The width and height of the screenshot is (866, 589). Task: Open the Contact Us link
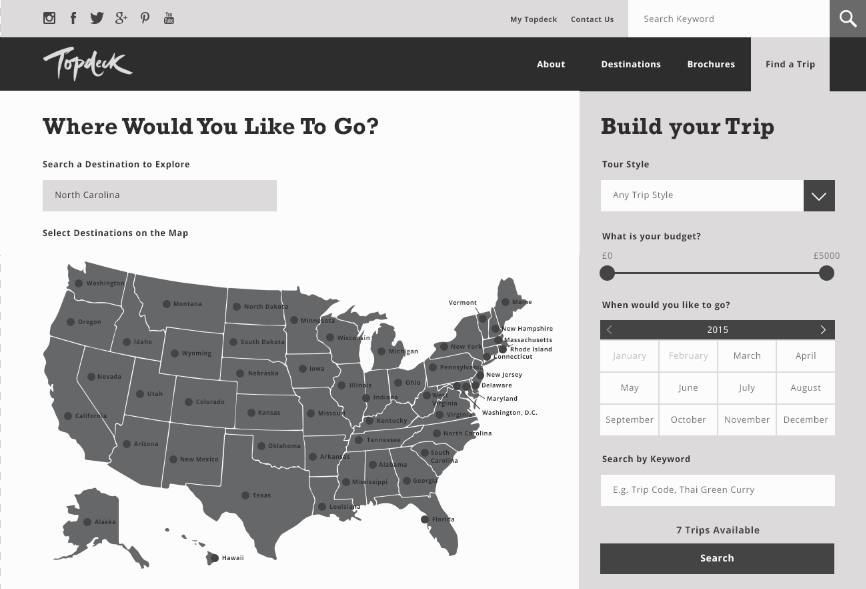(x=592, y=19)
